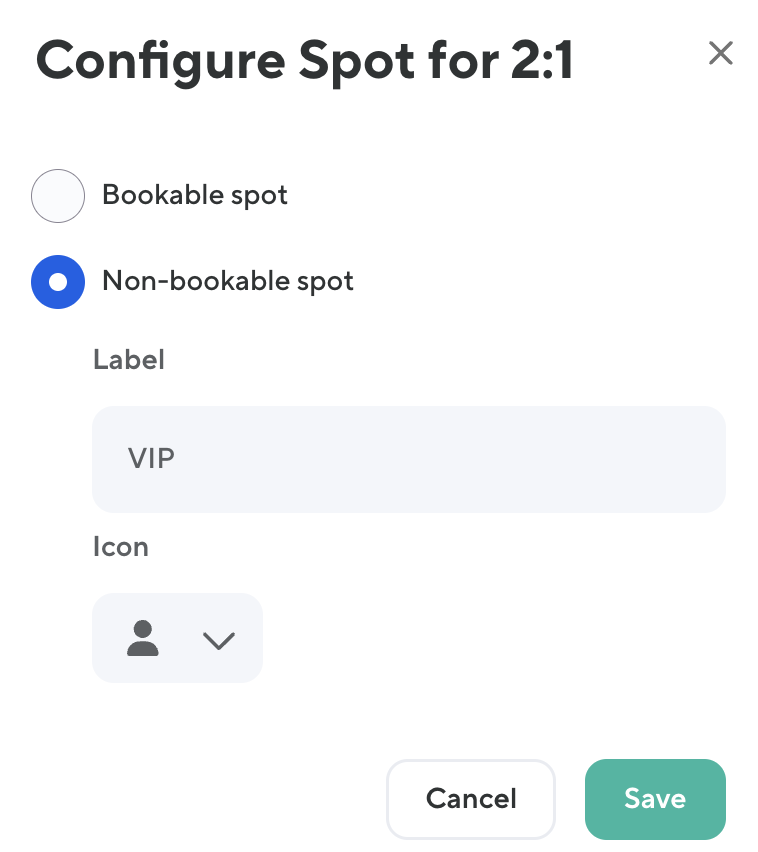Expand the Icon dropdown chevron
The image size is (758, 852).
click(218, 640)
